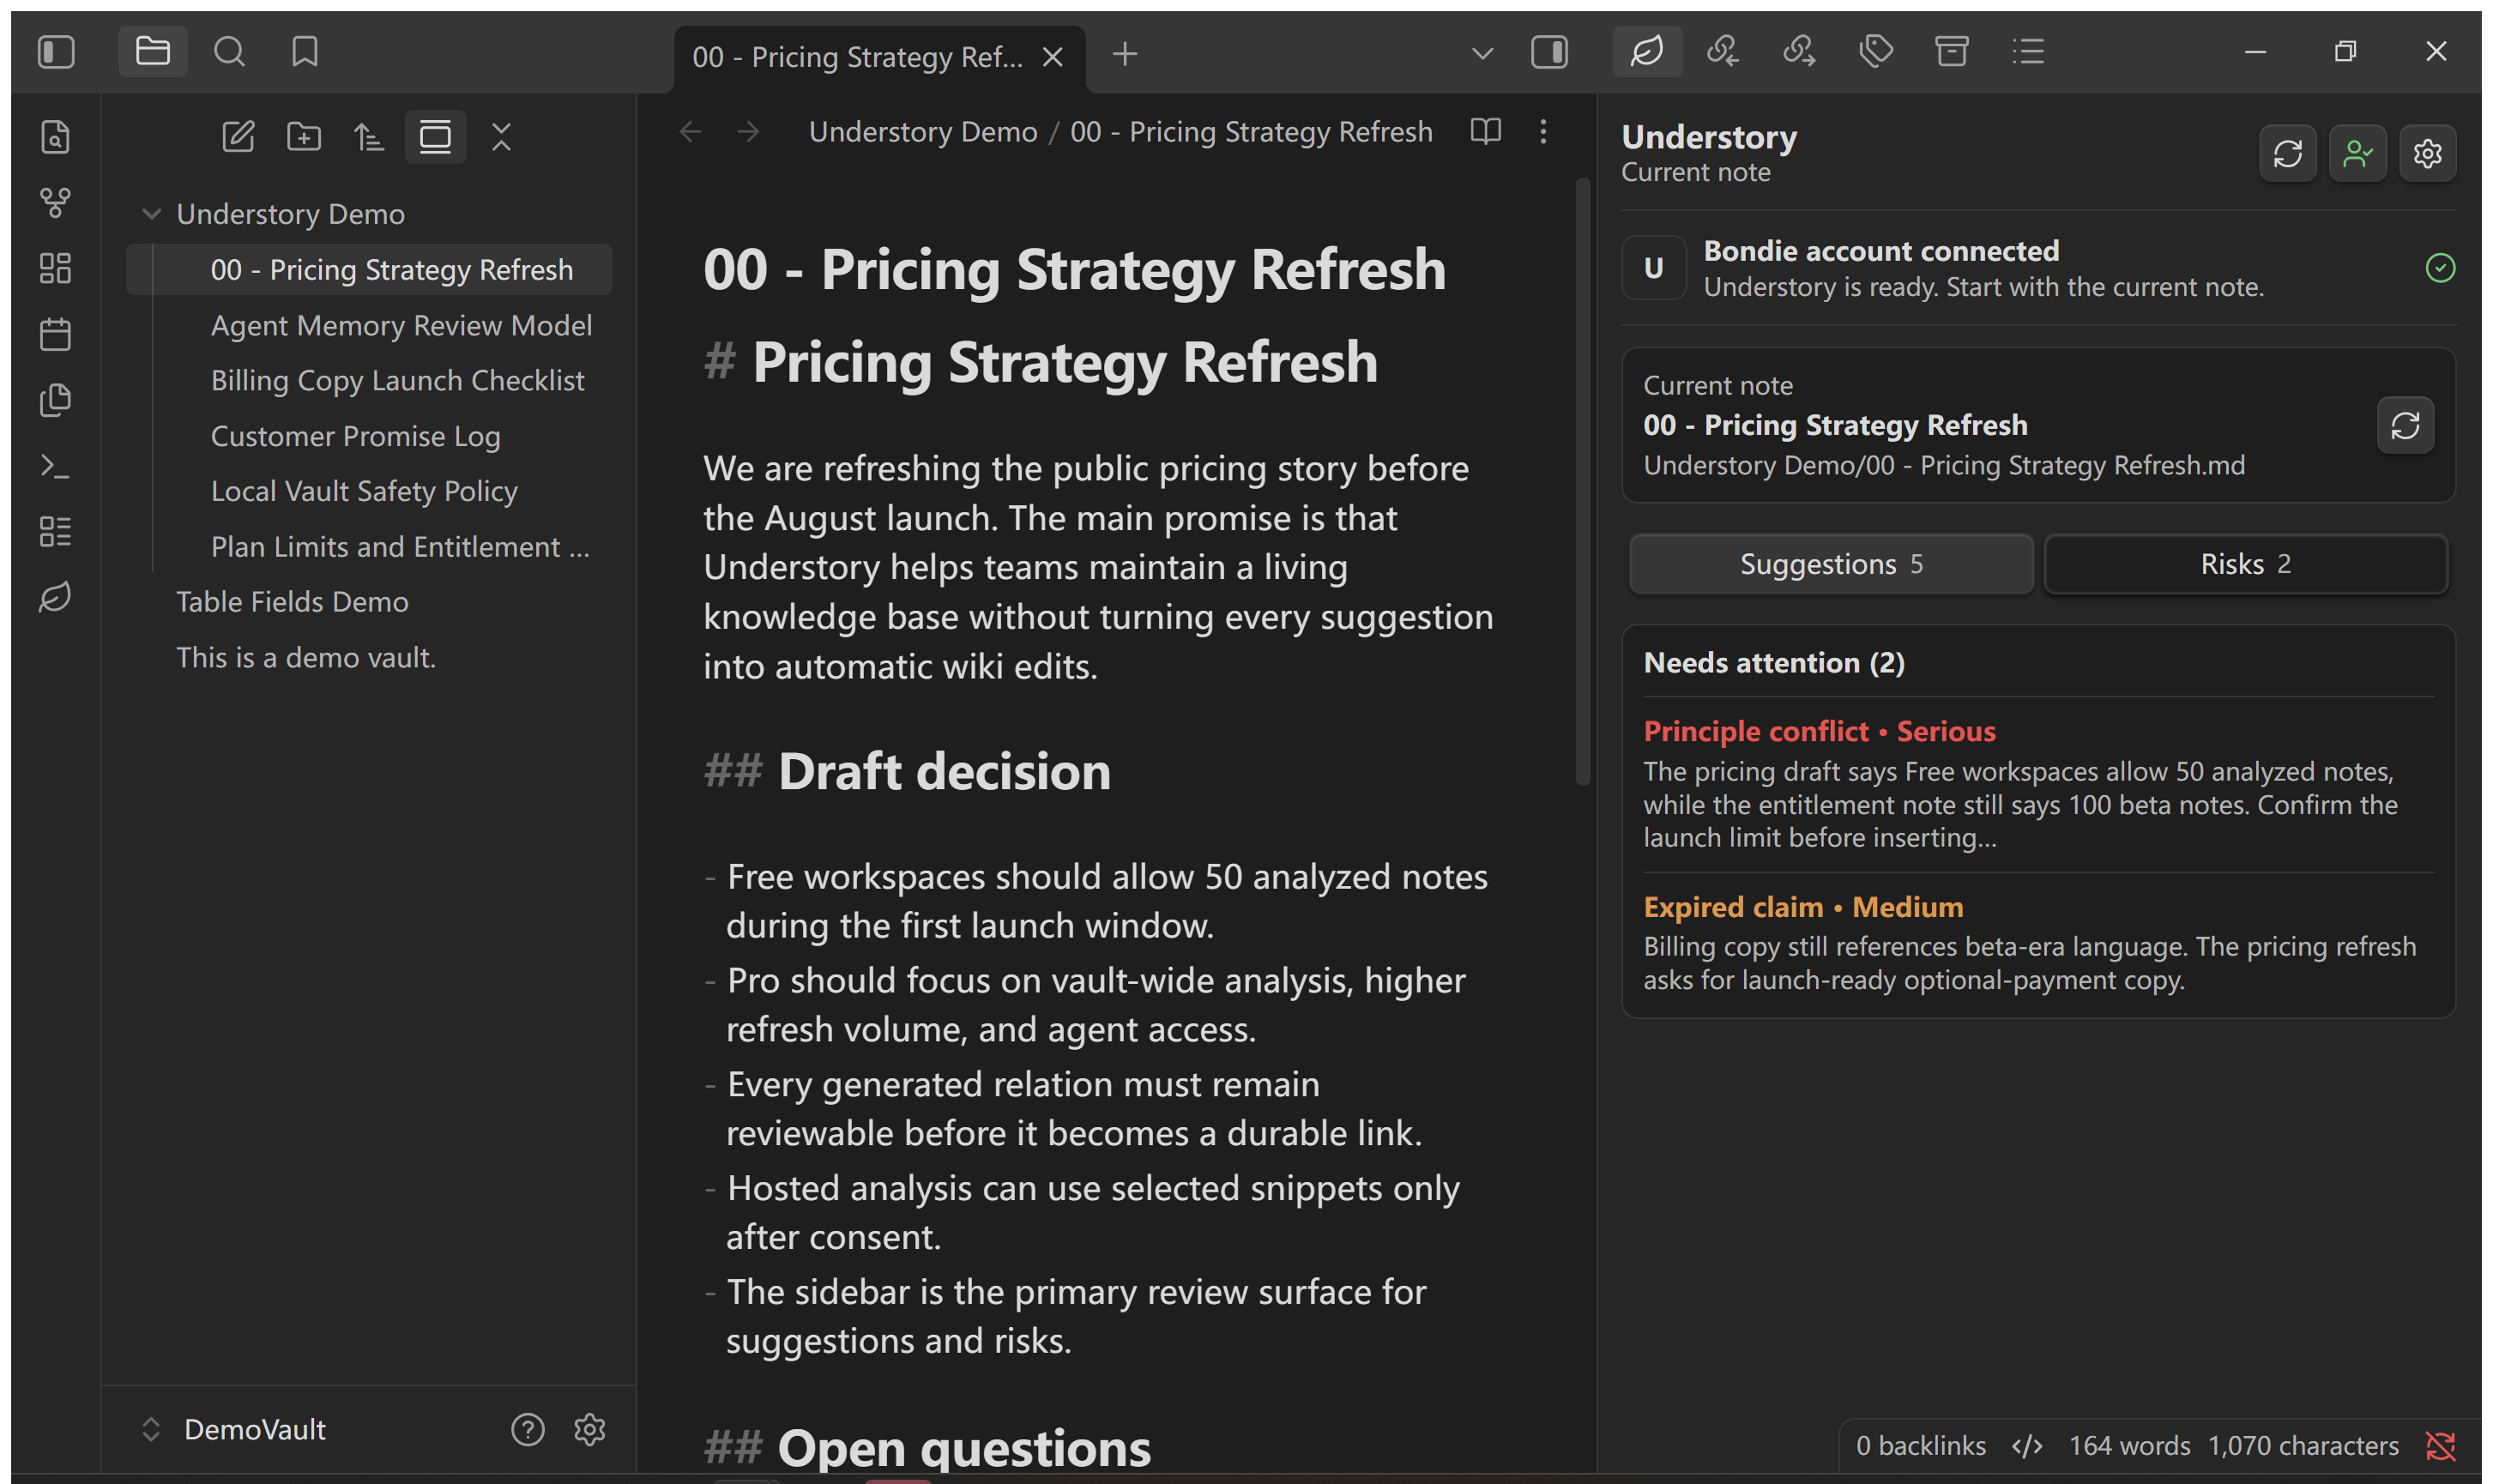Click Understory Demo breadcrumb

pyautogui.click(x=923, y=132)
